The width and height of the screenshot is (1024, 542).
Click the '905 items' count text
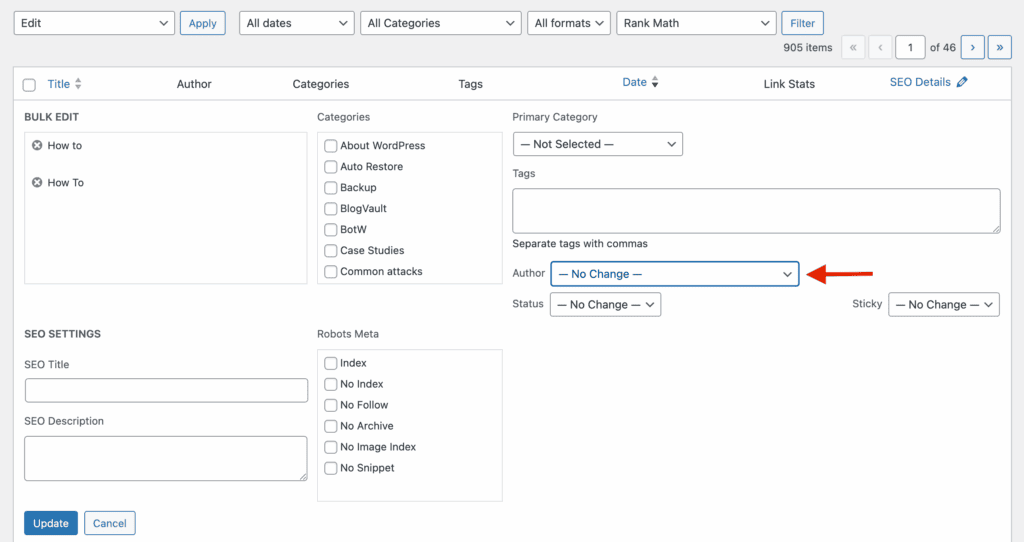click(808, 48)
